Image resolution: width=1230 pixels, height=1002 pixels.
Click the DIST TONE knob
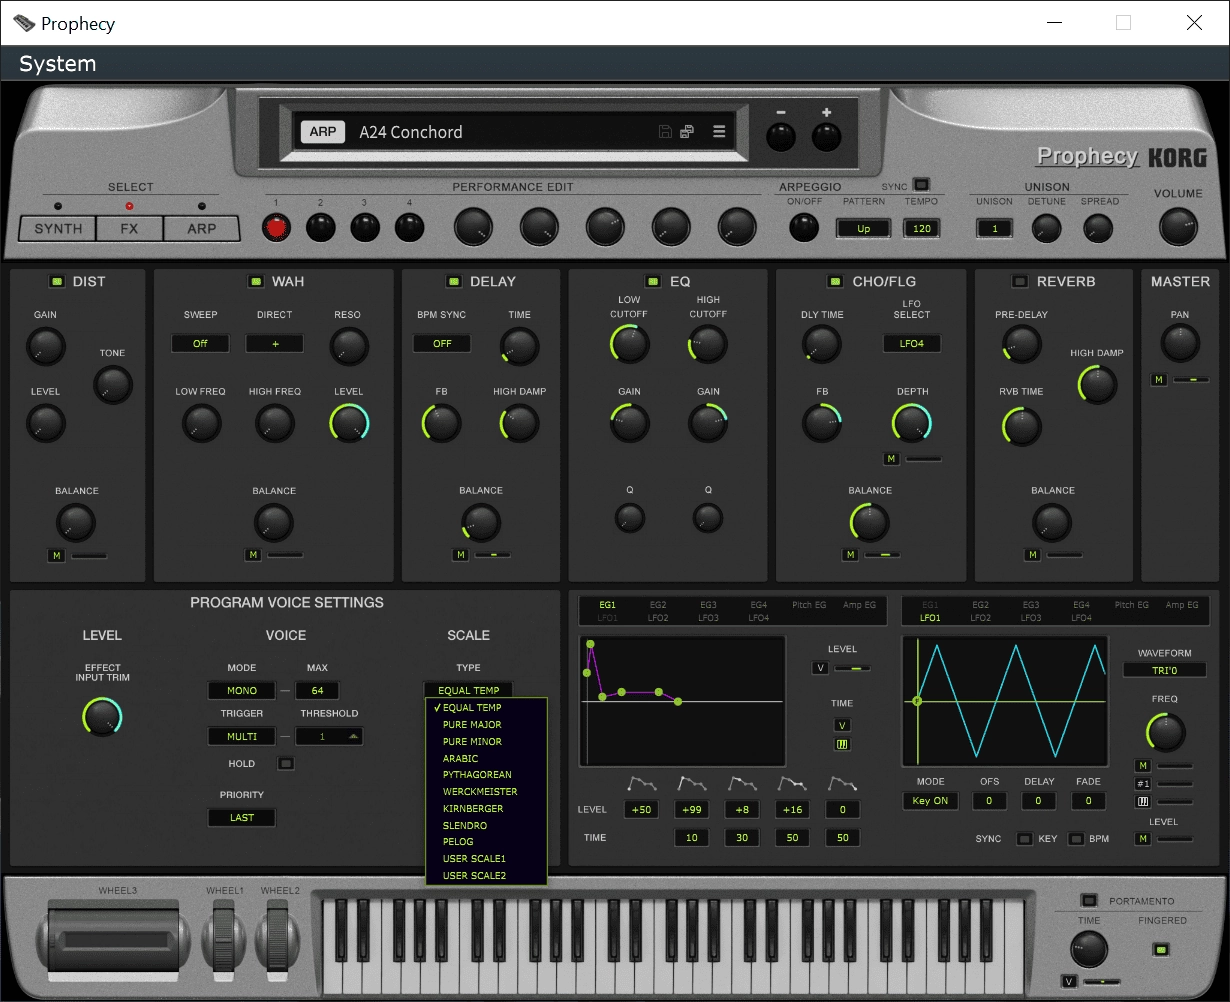[112, 384]
